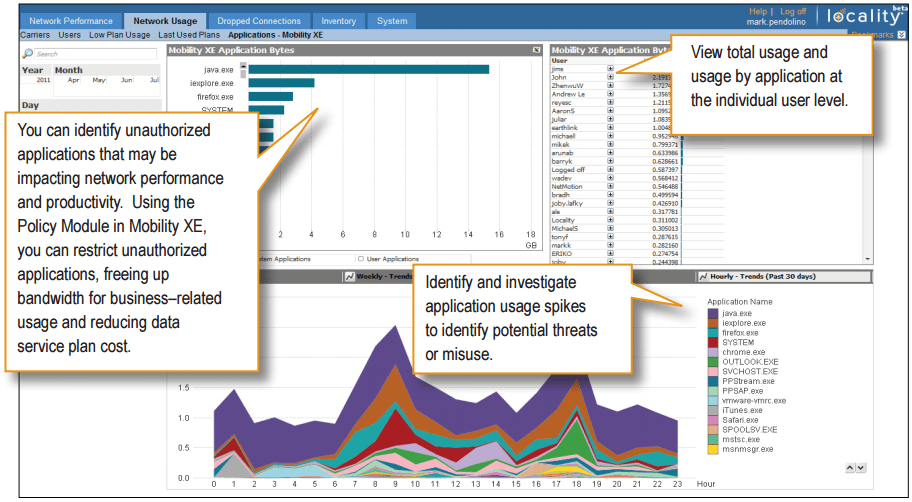This screenshot has width=912, height=502.
Task: Click legend scroll-down arrow under Application Name
Action: 861,468
